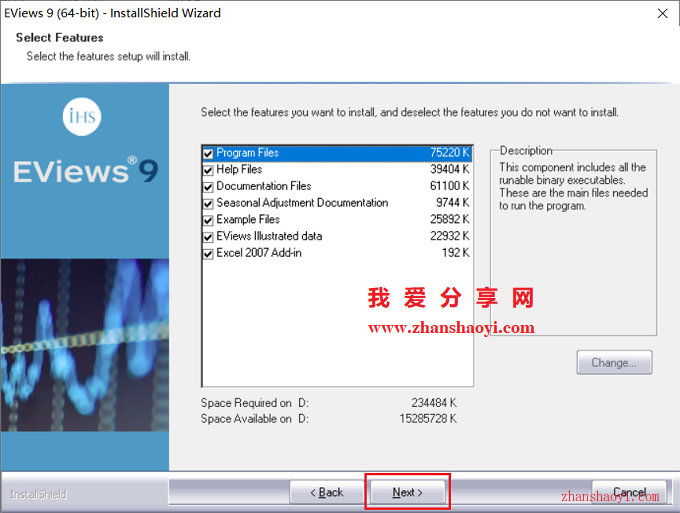Uncheck the Program Files checkbox
The height and width of the screenshot is (513, 680).
[208, 154]
